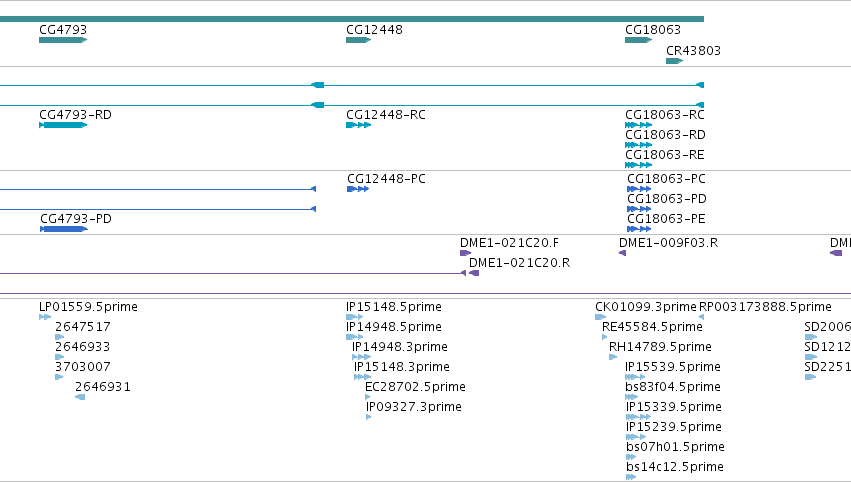Select the CR43803 gene arrow glyph
The height and width of the screenshot is (482, 851).
[x=674, y=61]
